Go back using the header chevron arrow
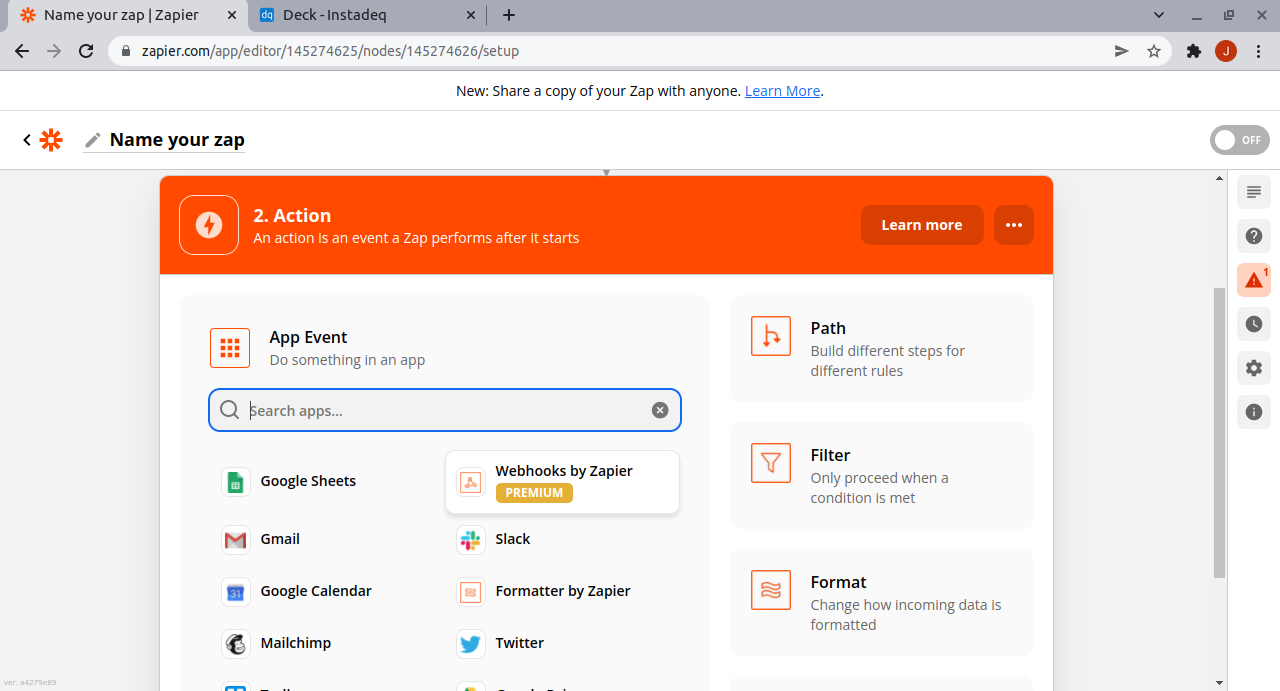 27,140
